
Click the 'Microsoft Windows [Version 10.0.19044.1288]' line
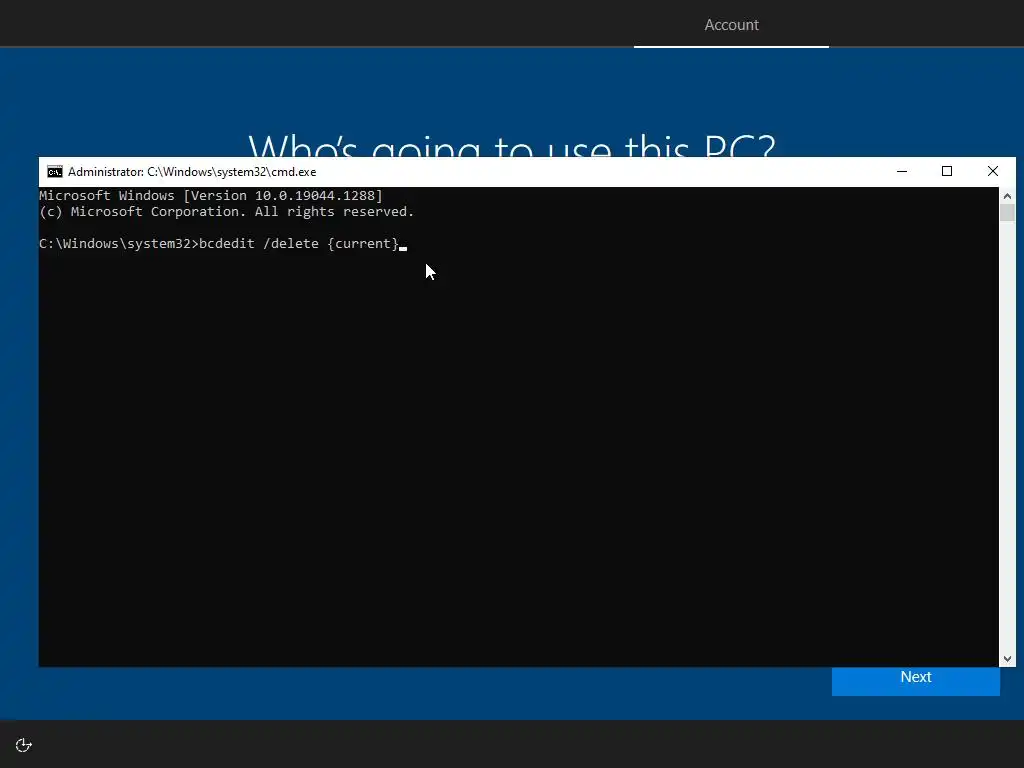coord(211,195)
